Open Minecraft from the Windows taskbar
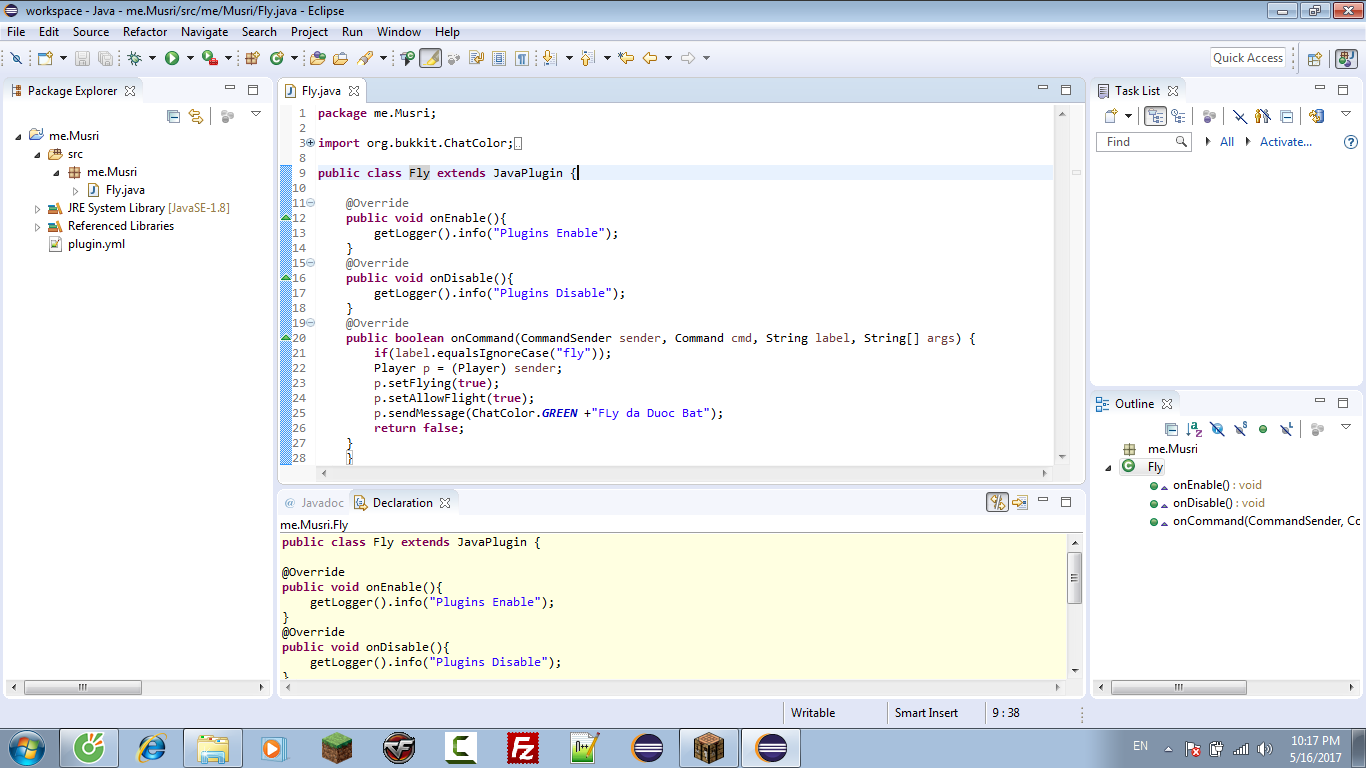Image resolution: width=1366 pixels, height=768 pixels. tap(337, 747)
